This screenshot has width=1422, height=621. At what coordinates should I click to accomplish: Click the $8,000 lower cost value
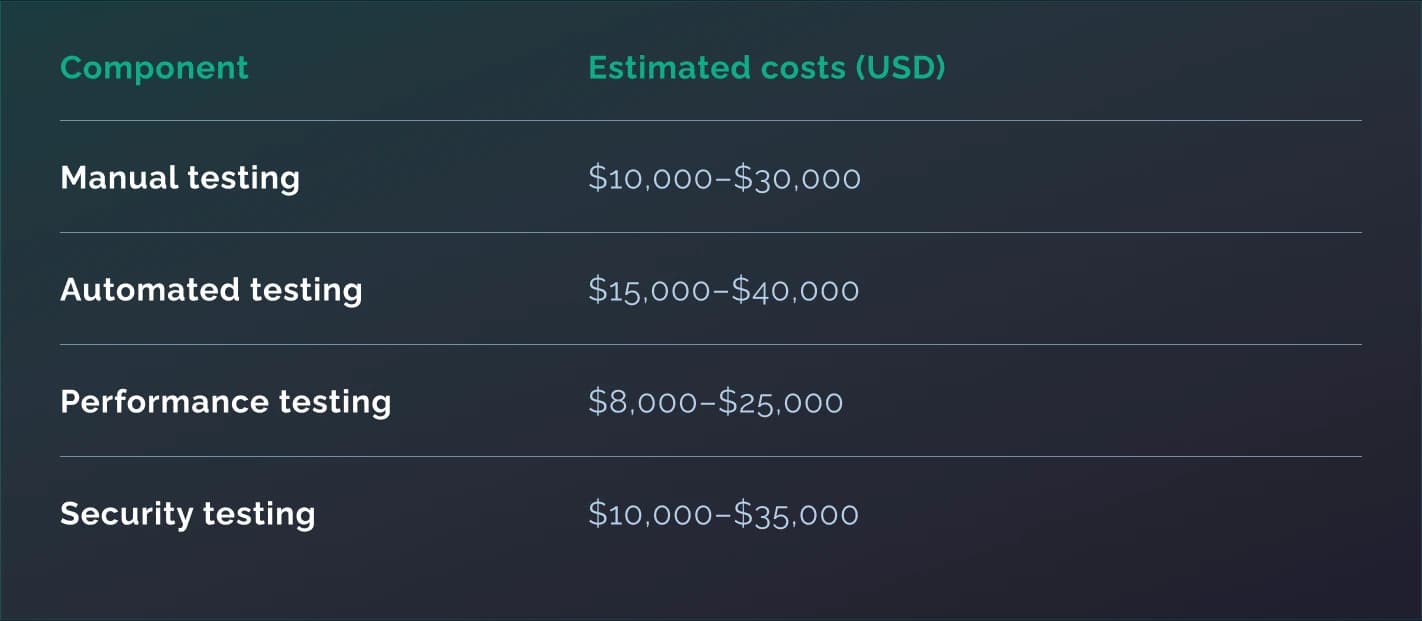642,403
